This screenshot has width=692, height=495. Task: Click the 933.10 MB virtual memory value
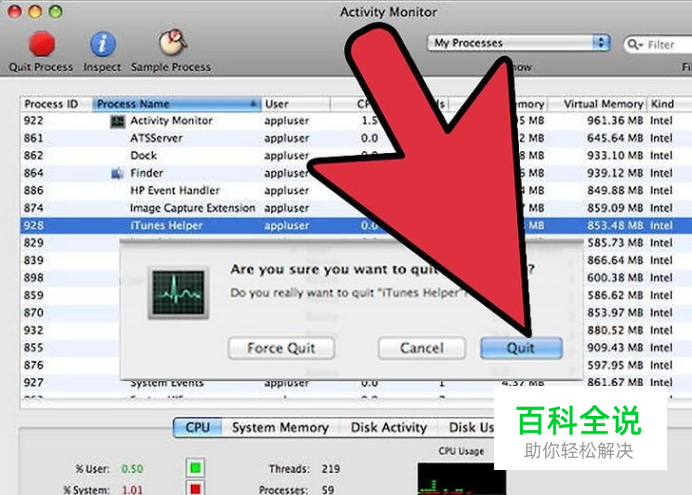click(615, 155)
